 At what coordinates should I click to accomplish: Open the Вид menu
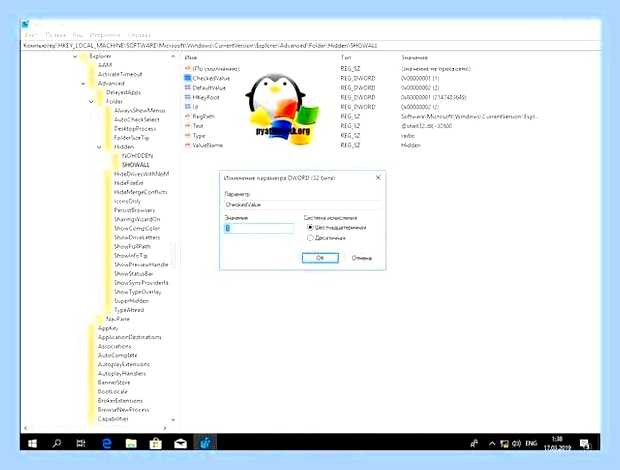click(x=78, y=35)
